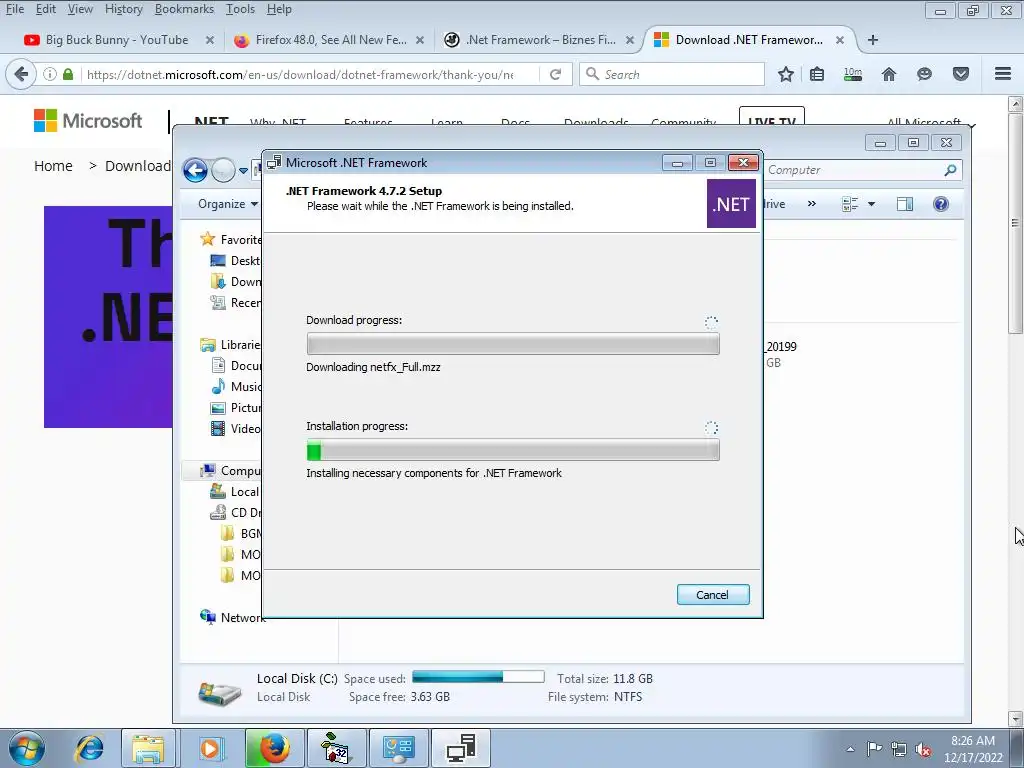The height and width of the screenshot is (768, 1024).
Task: Open Windows Media Player from taskbar
Action: [210, 748]
